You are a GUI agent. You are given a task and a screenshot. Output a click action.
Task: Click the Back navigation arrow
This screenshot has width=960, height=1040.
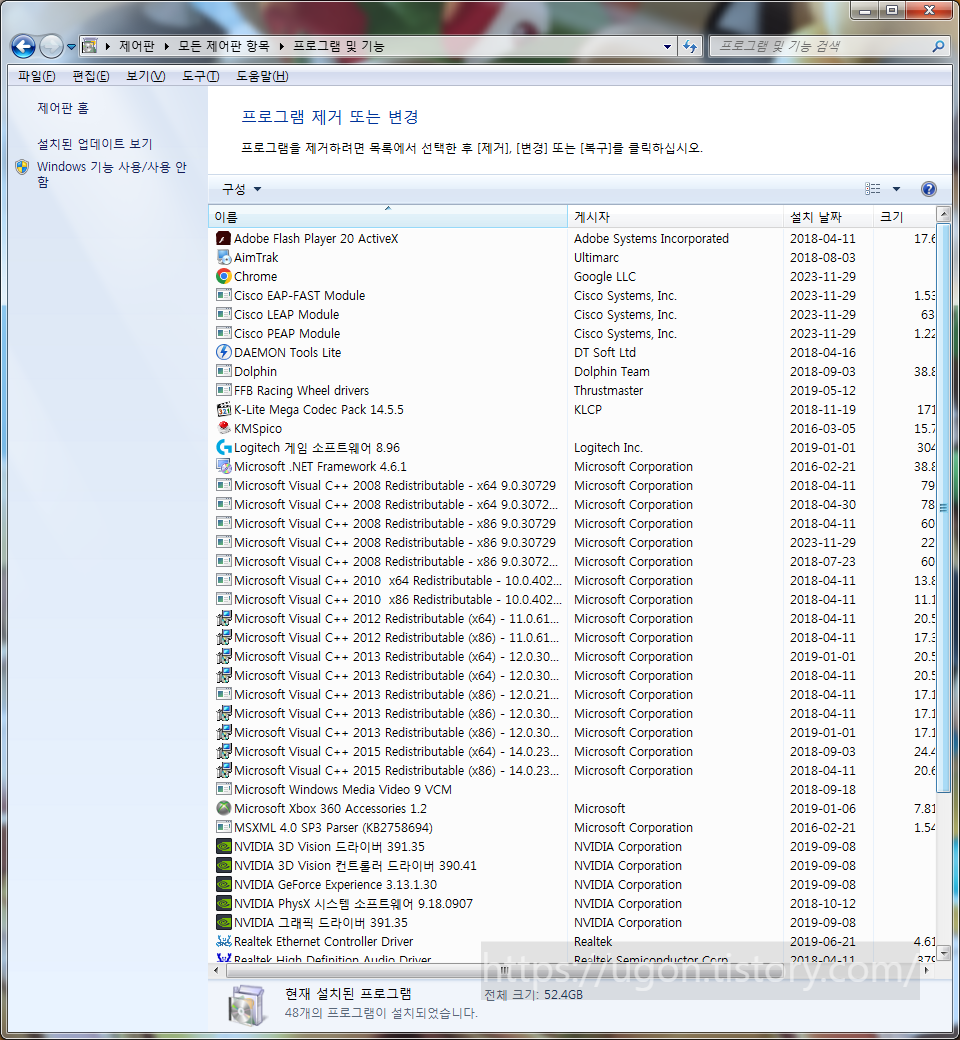click(x=23, y=46)
